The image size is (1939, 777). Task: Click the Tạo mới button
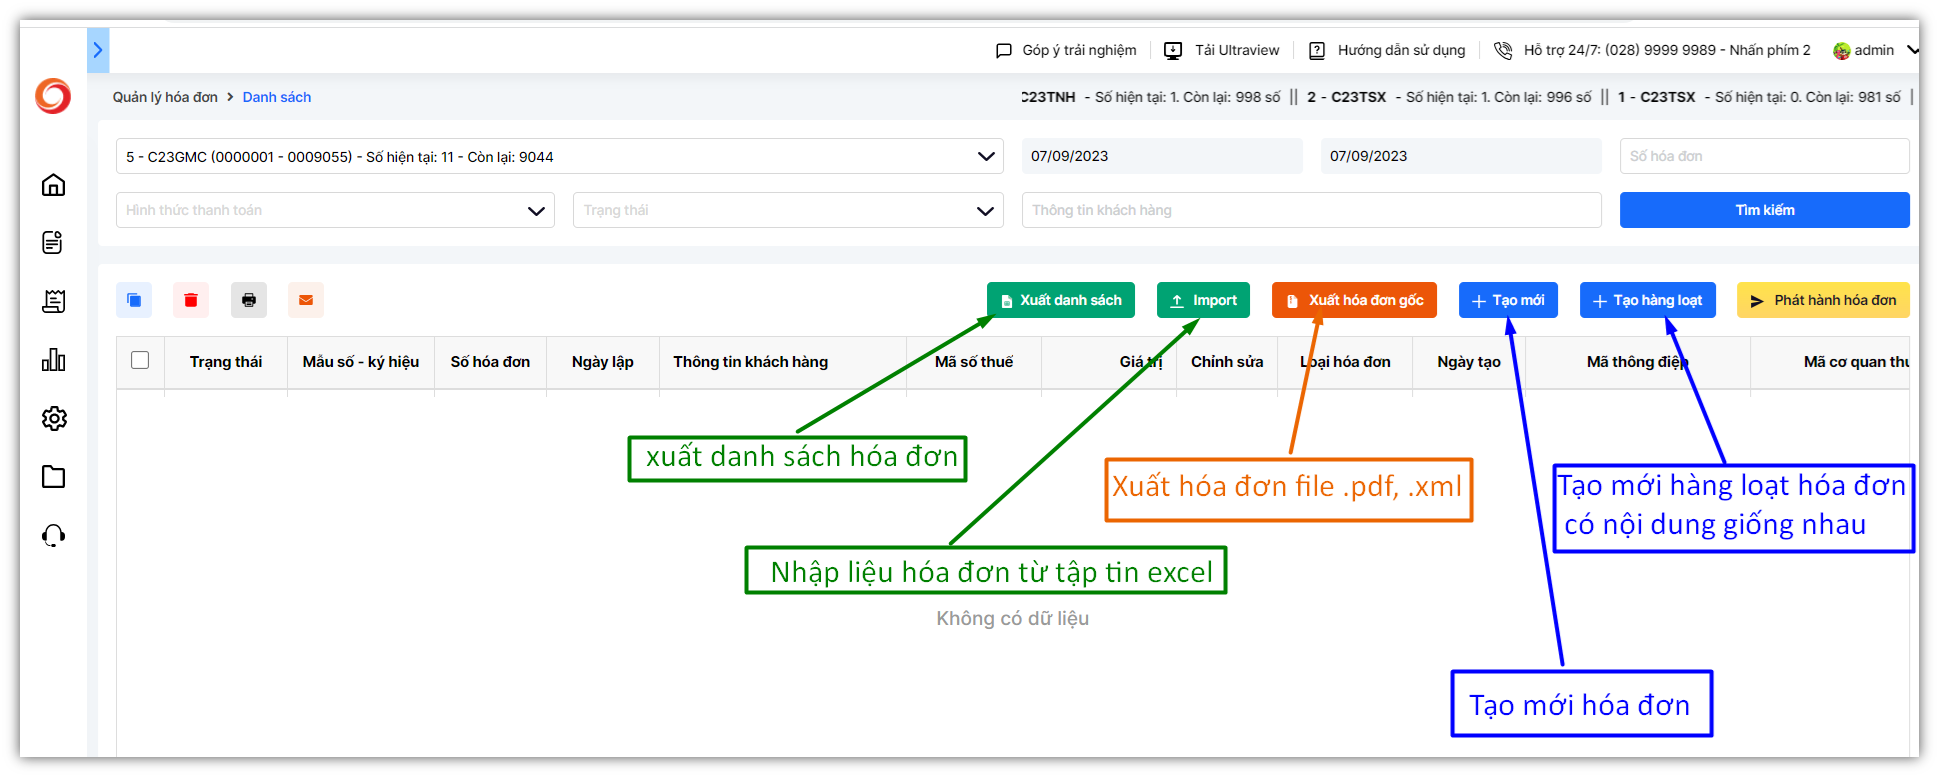point(1508,300)
